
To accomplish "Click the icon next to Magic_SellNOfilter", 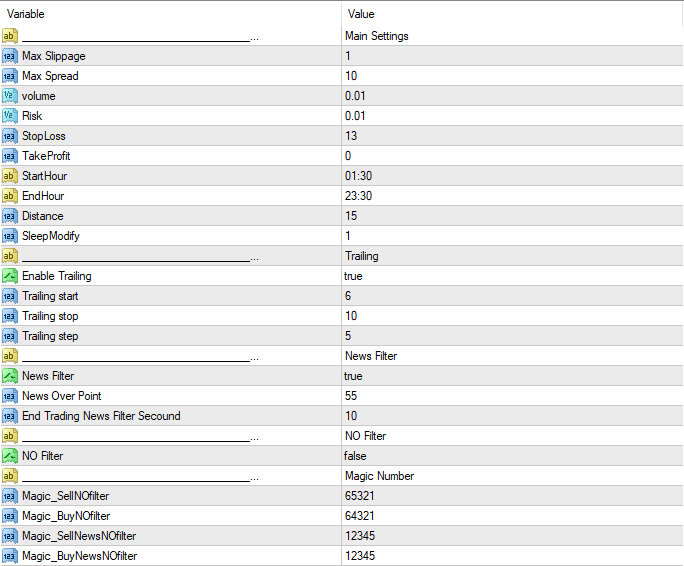I will [x=9, y=496].
